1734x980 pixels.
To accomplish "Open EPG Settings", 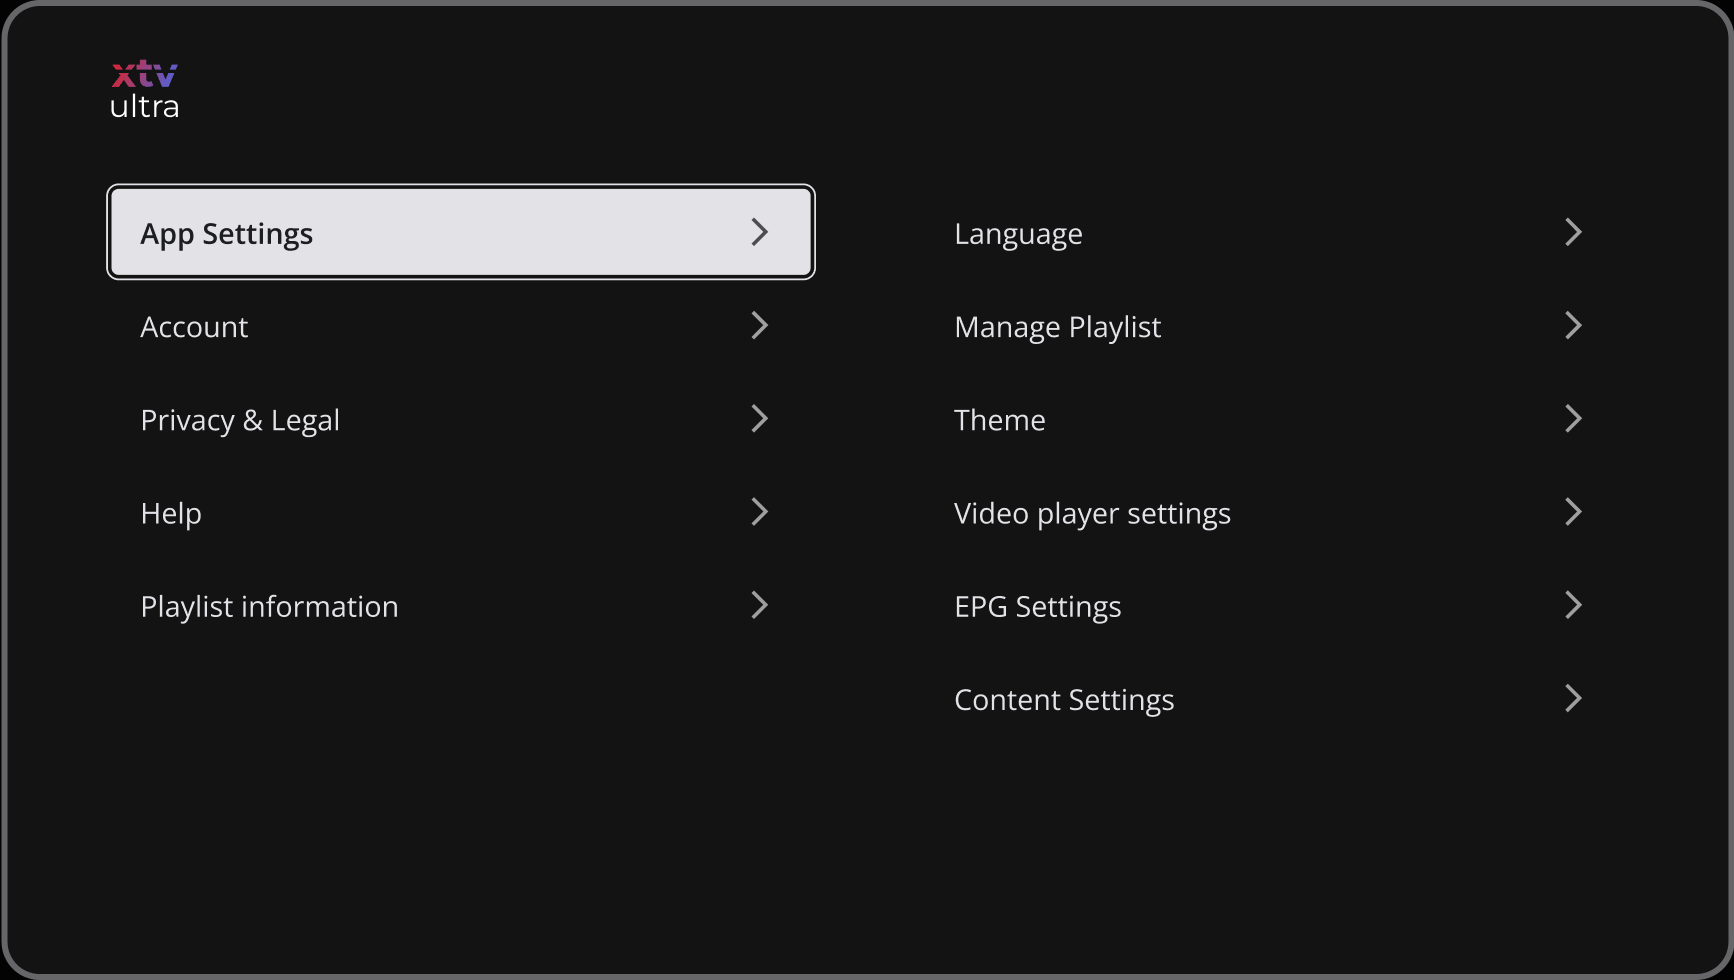I will pos(1274,605).
